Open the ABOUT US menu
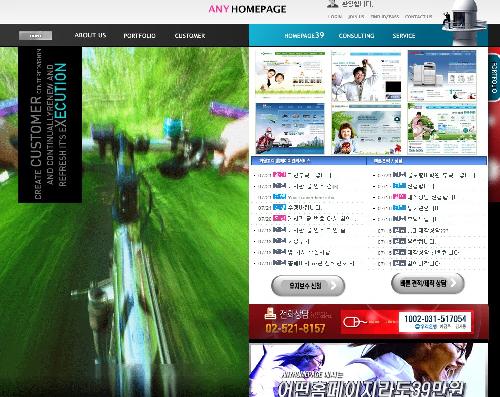Image resolution: width=500 pixels, height=397 pixels. pos(90,35)
